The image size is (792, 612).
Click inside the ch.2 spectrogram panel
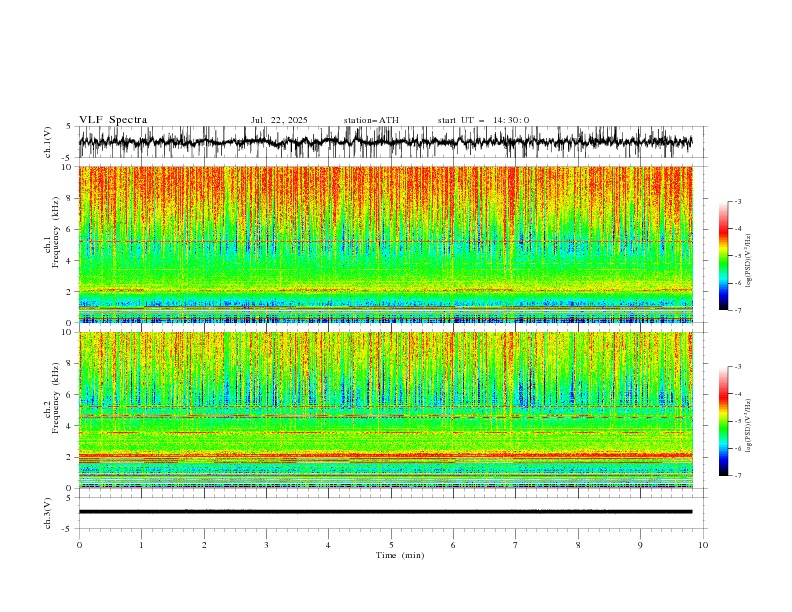pyautogui.click(x=385, y=410)
